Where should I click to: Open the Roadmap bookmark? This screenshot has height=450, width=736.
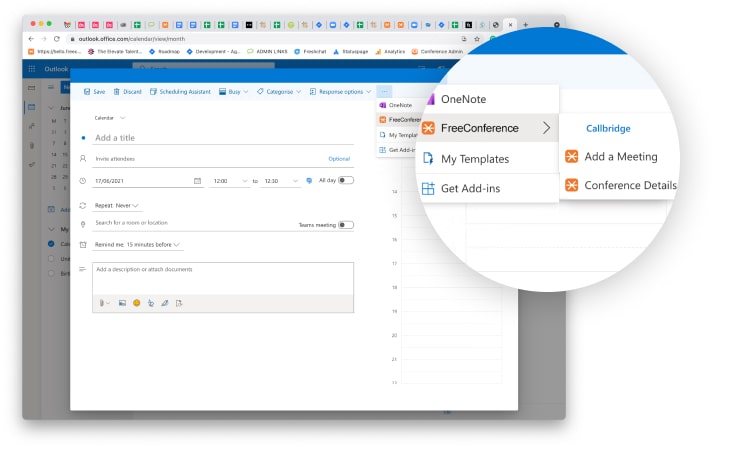click(x=164, y=52)
